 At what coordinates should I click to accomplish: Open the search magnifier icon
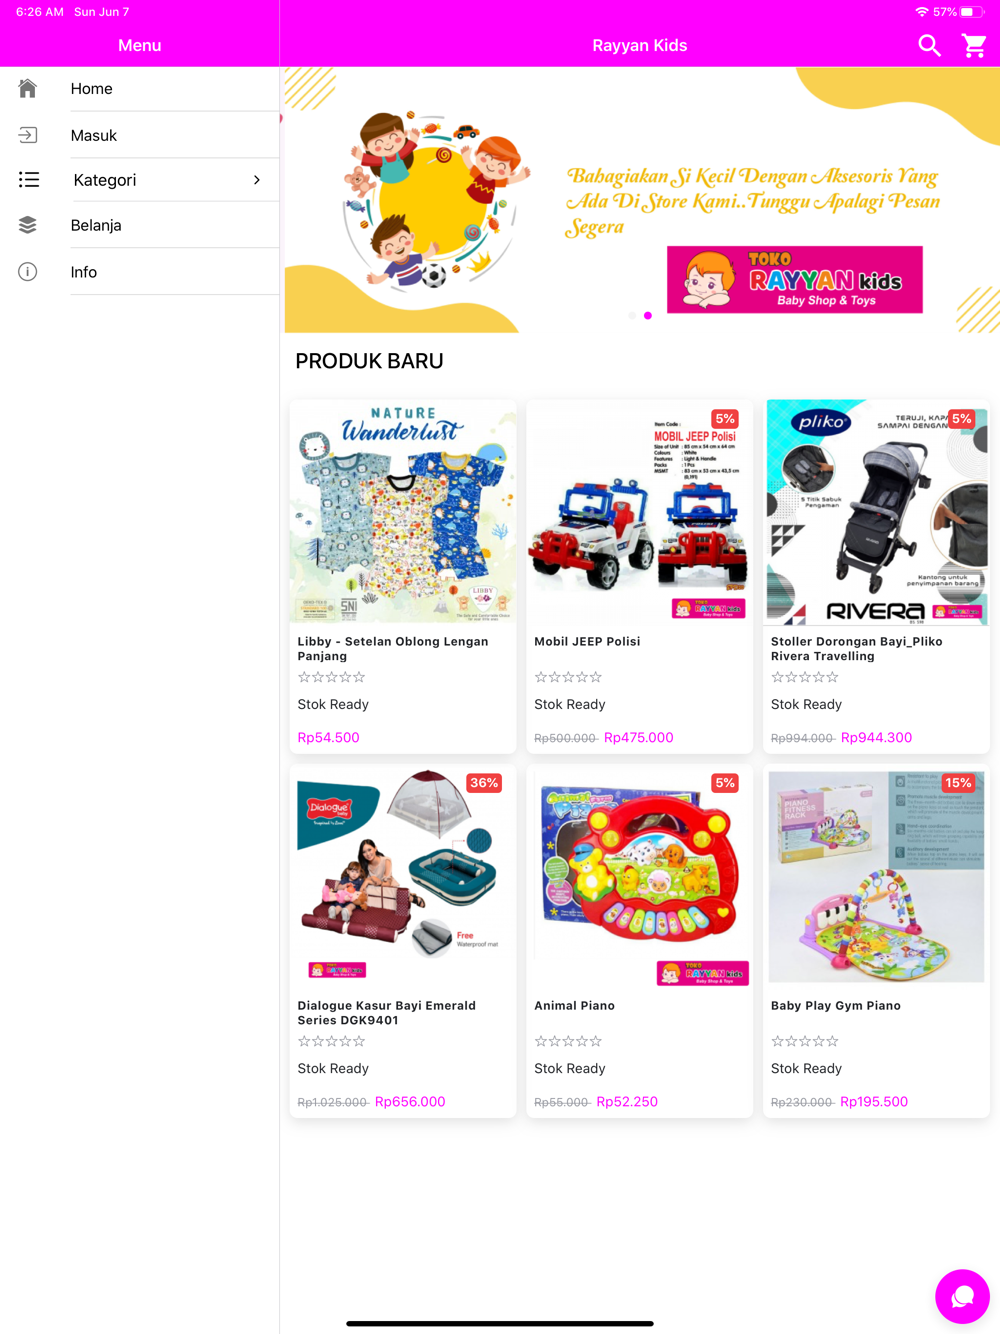click(929, 46)
